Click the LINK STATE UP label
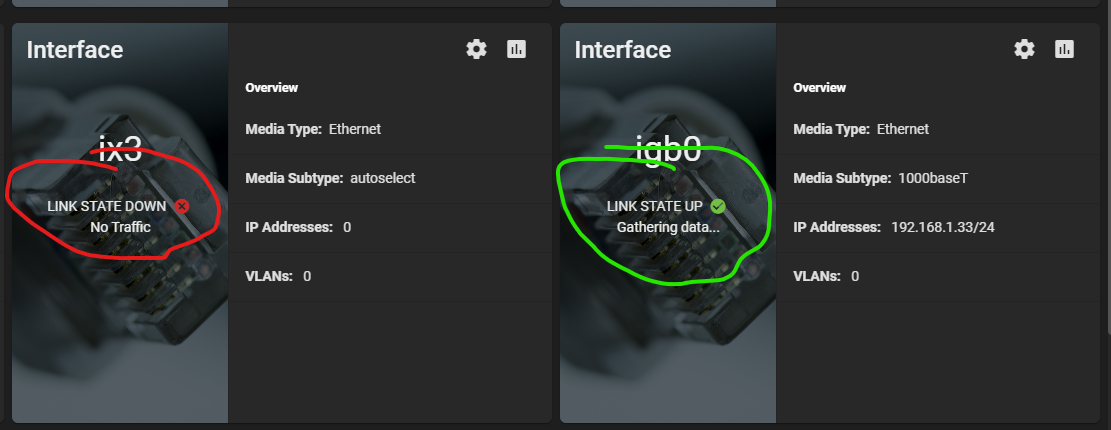This screenshot has height=430, width=1111. point(655,206)
